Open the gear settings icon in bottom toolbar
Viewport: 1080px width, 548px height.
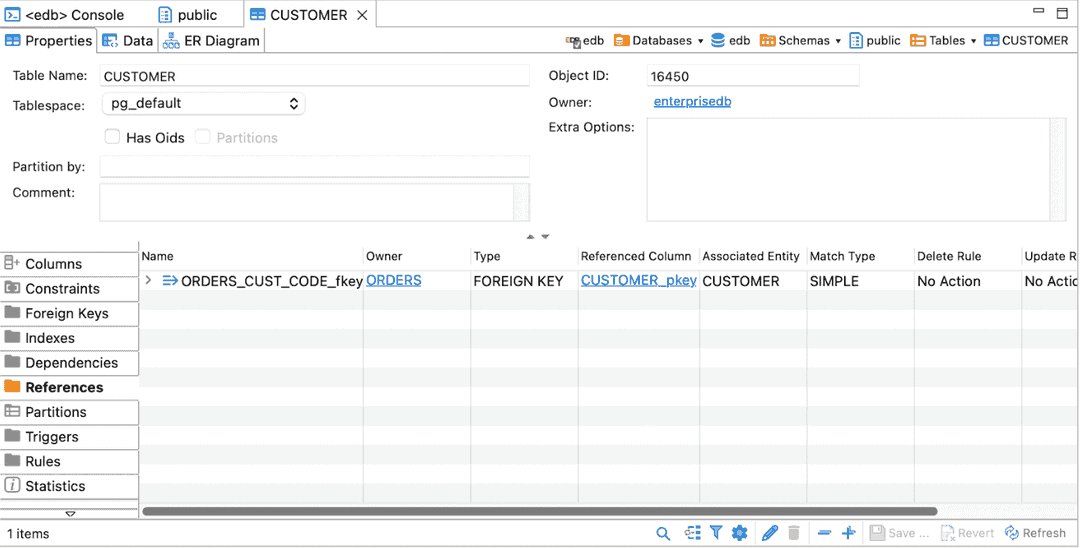[740, 533]
